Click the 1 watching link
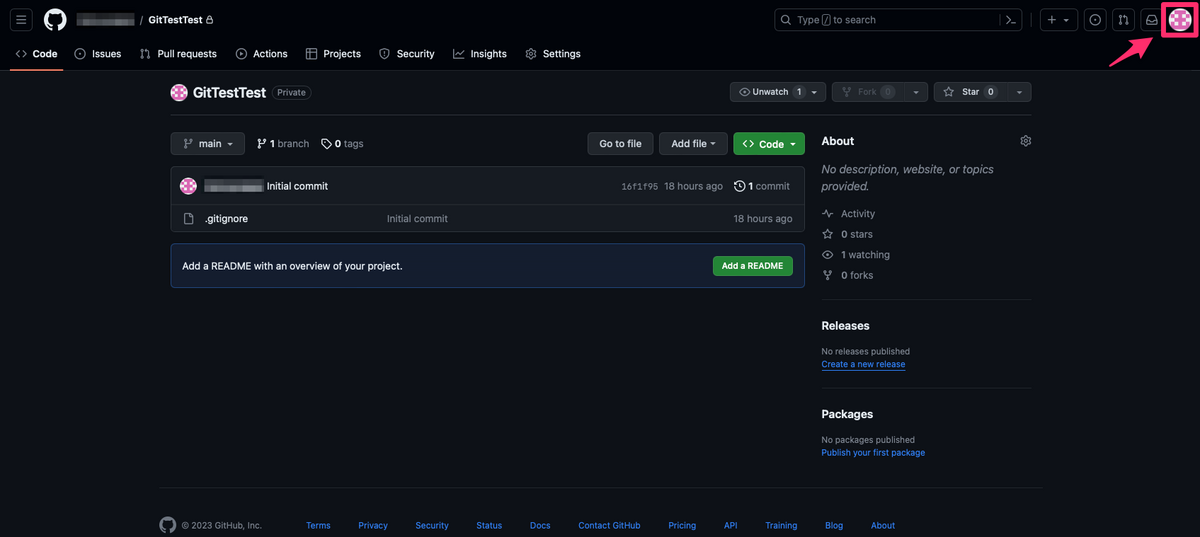Viewport: 1200px width, 537px height. tap(856, 255)
